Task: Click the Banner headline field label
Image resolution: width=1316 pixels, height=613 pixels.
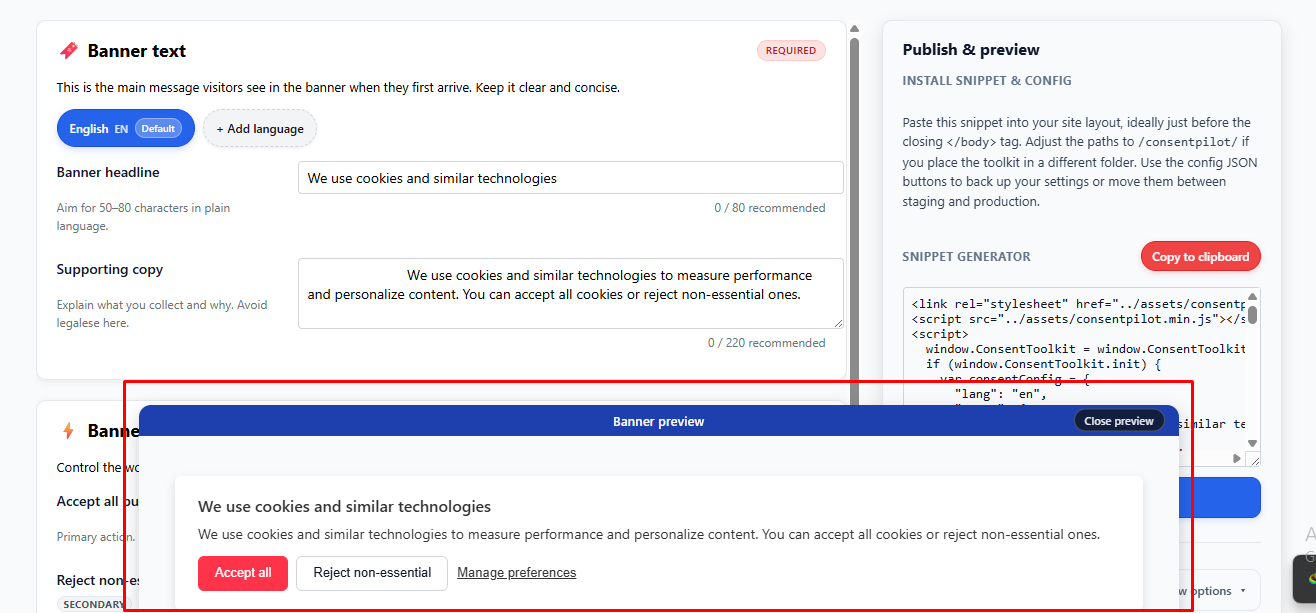Action: pos(108,172)
